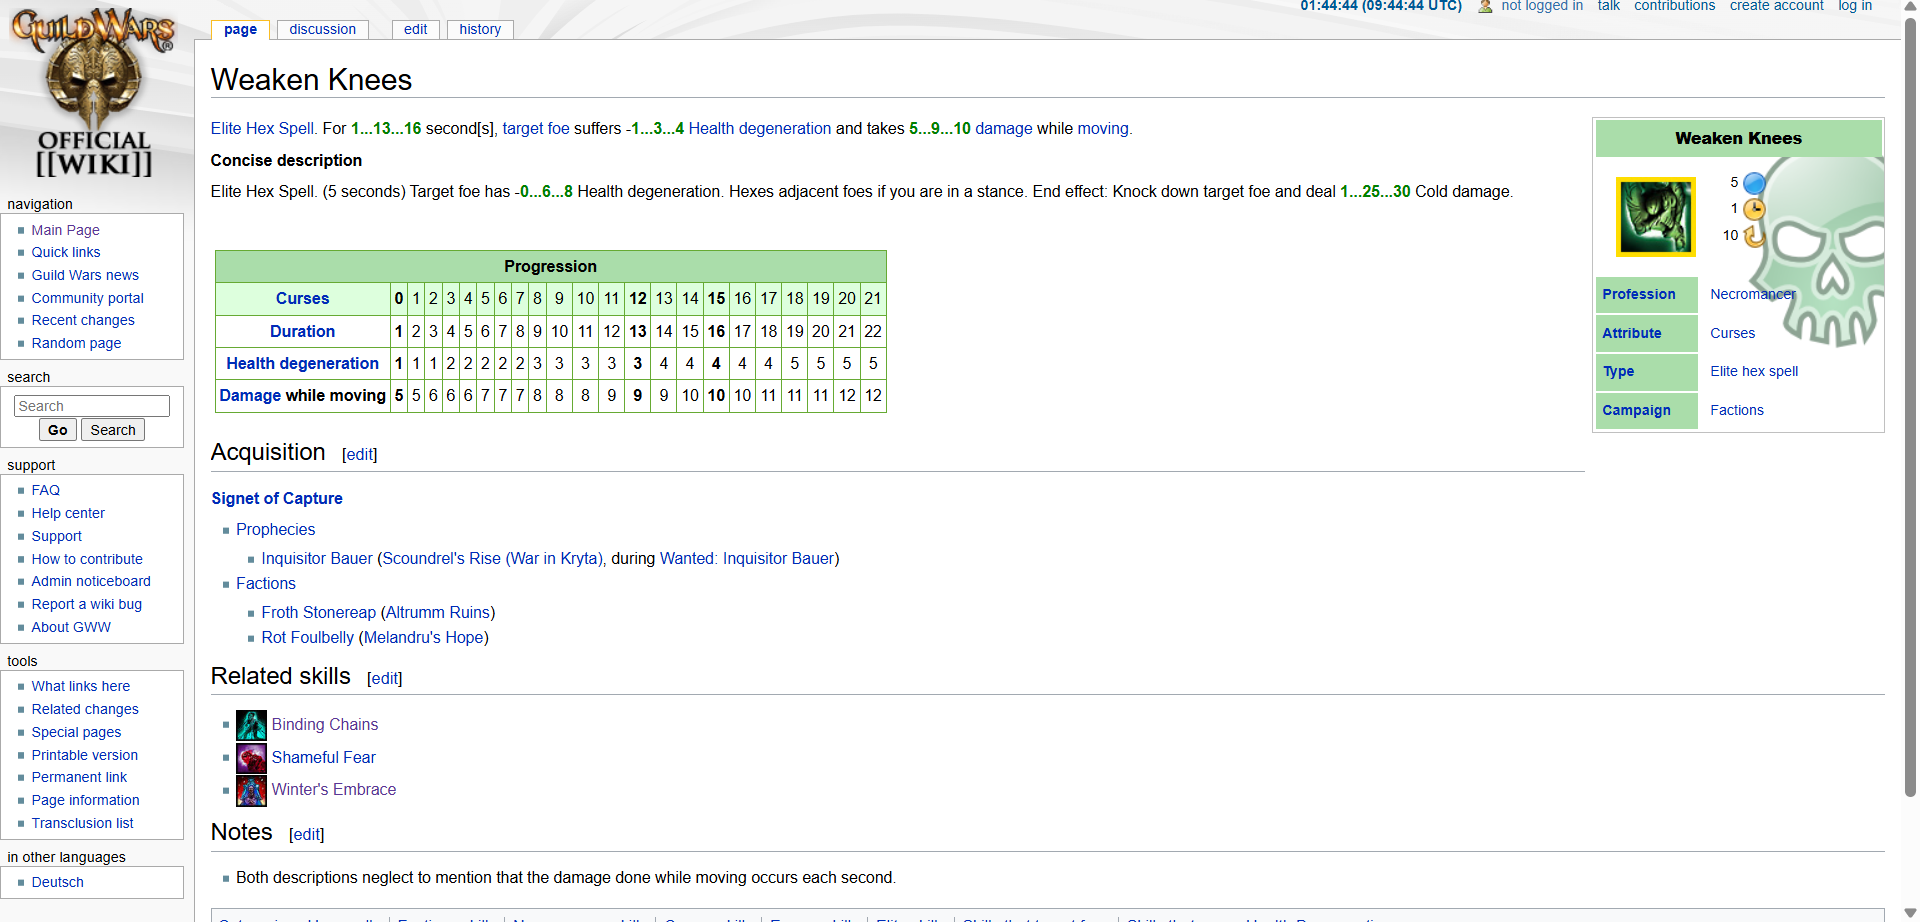
Task: Open the Shameful Fear skill icon
Action: (x=251, y=758)
